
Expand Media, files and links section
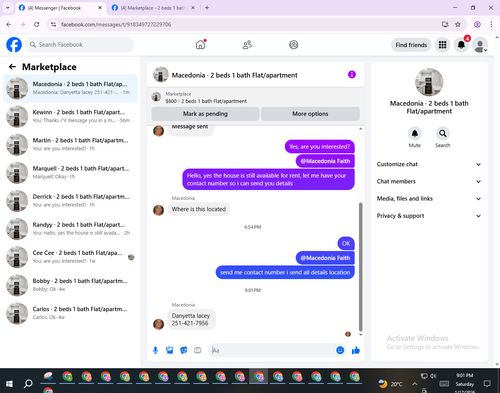click(x=429, y=199)
